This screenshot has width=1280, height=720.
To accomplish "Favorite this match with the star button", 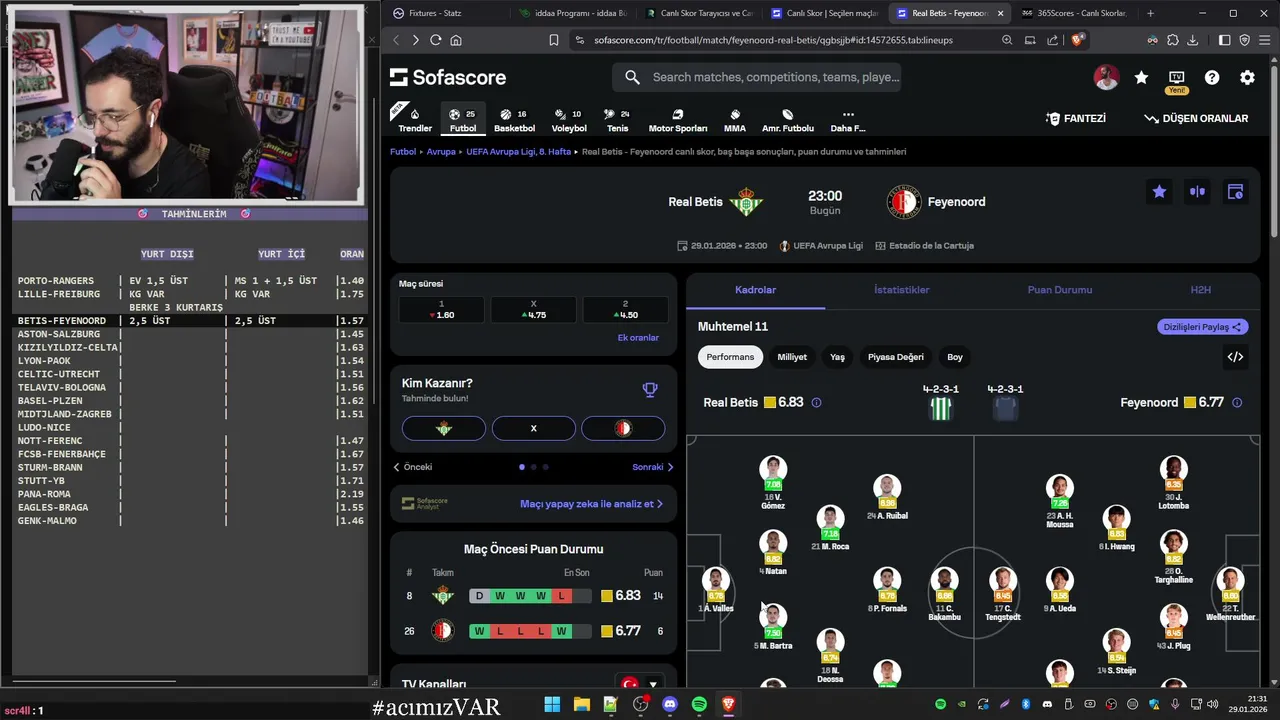I will point(1159,192).
